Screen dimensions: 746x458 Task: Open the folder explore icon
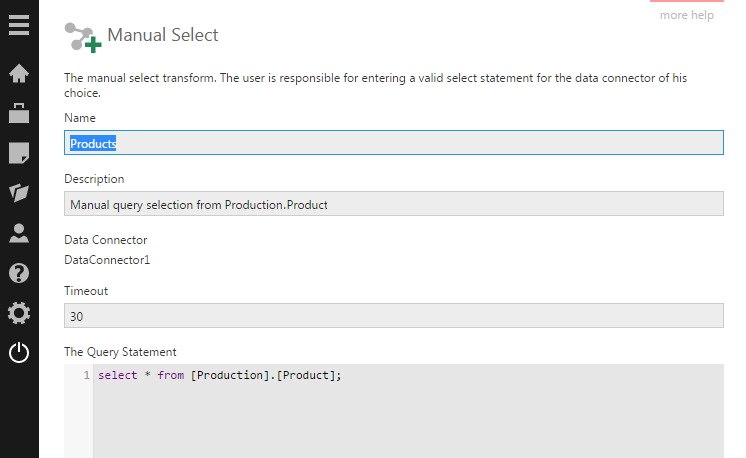click(19, 193)
